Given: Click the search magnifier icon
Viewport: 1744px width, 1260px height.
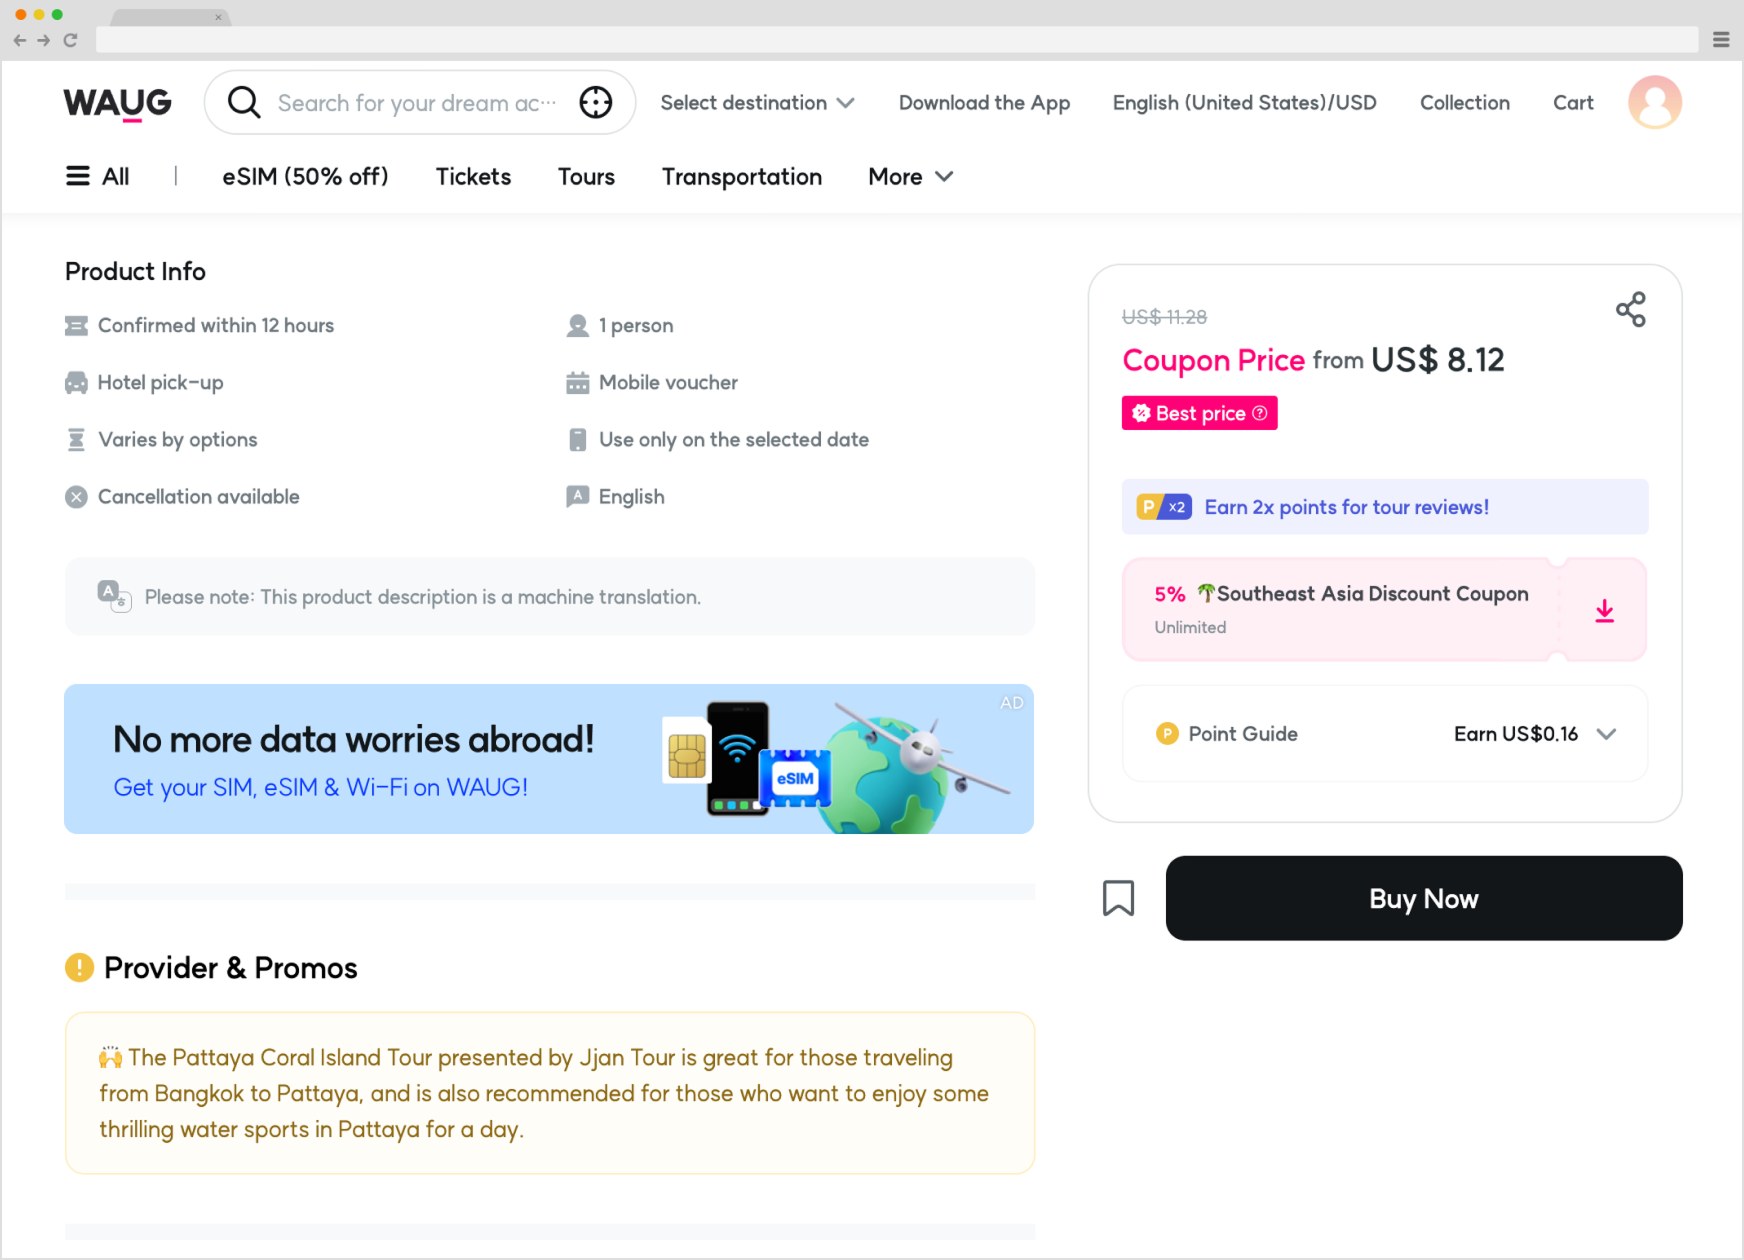Looking at the screenshot, I should coord(244,102).
